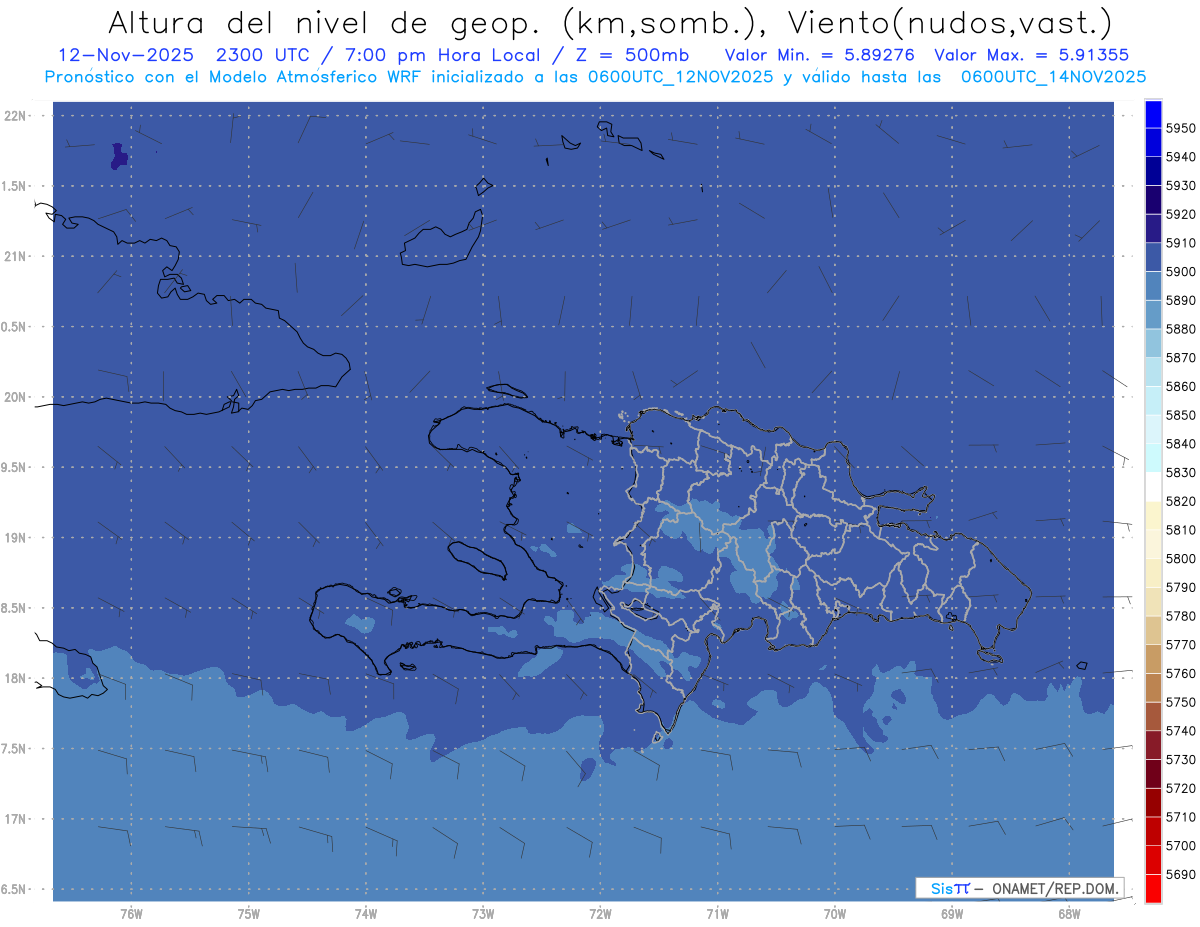This screenshot has width=1200, height=927.
Task: Click the valid-until time '0600UTC_14NOV2025'
Action: coord(1053,77)
